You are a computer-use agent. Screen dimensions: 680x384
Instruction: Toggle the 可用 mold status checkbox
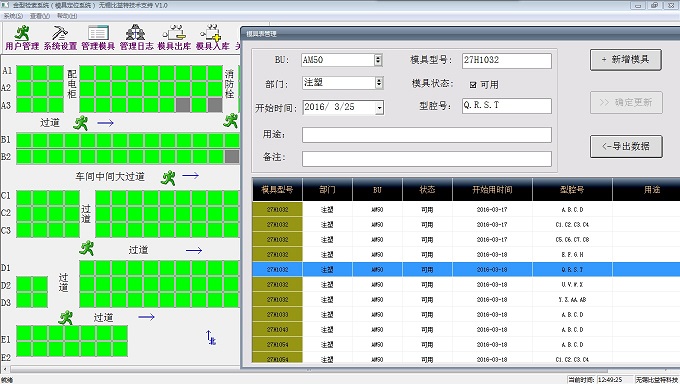(473, 85)
